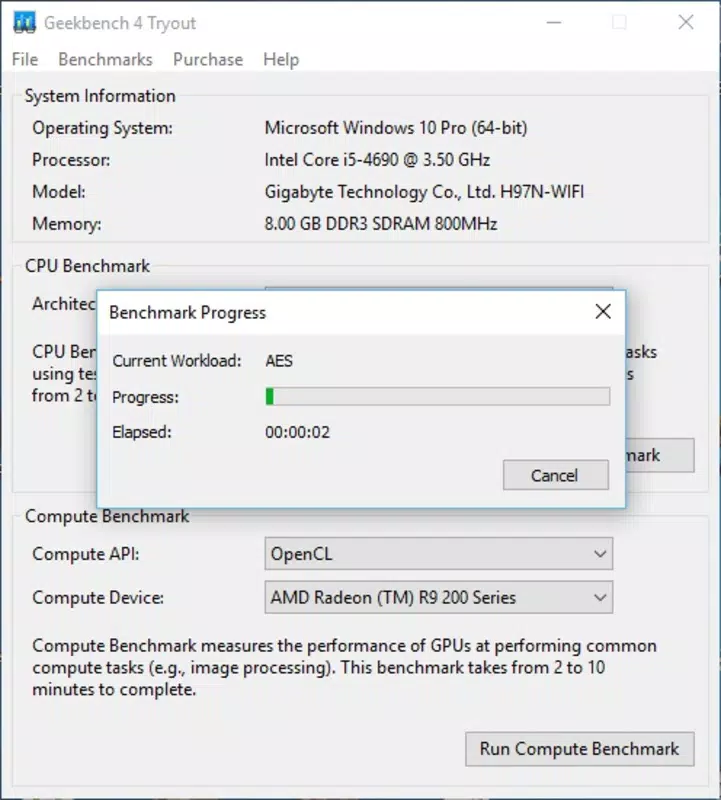
Task: Cancel the running benchmark
Action: click(x=556, y=475)
